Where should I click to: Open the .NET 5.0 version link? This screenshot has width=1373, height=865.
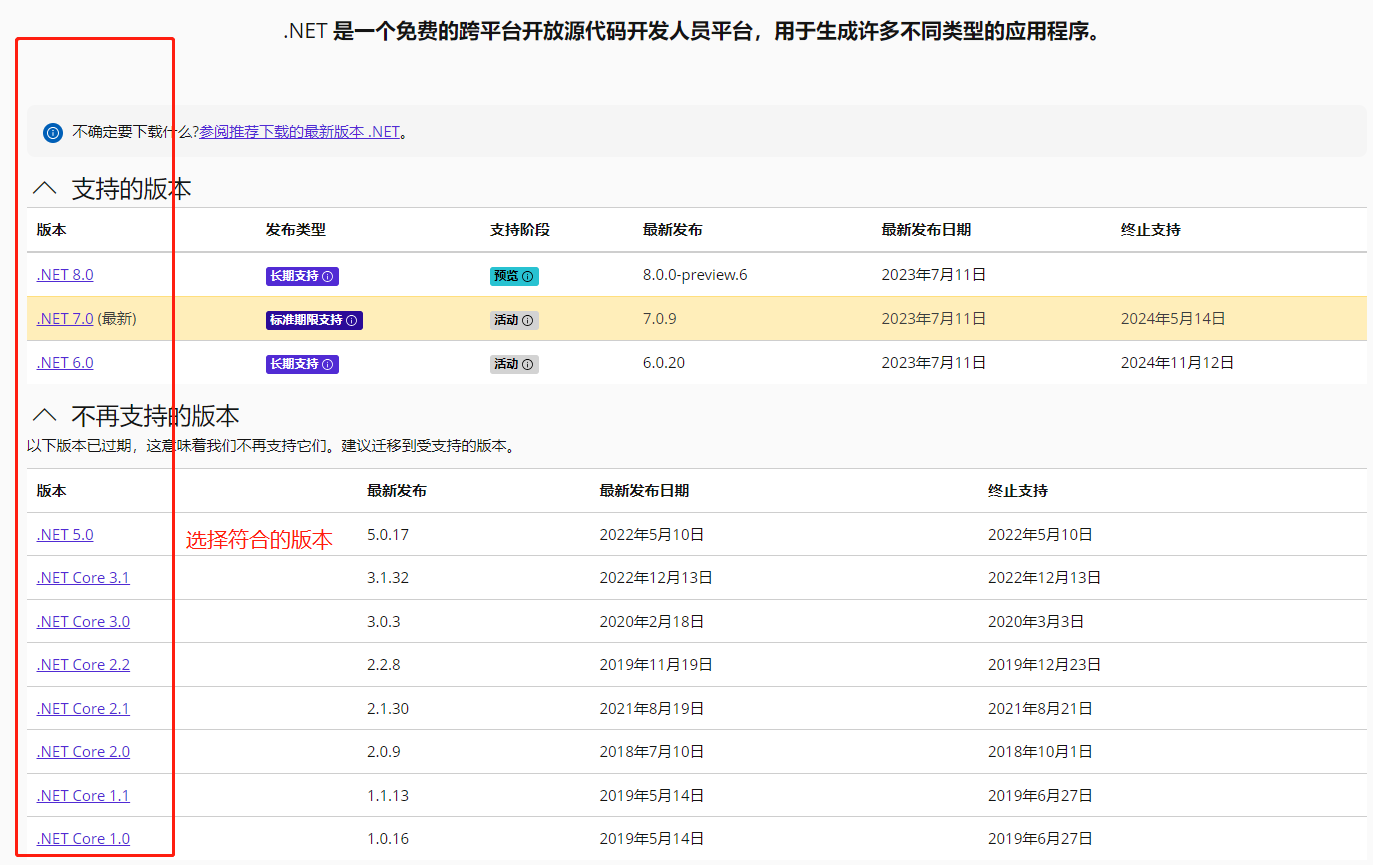click(65, 535)
